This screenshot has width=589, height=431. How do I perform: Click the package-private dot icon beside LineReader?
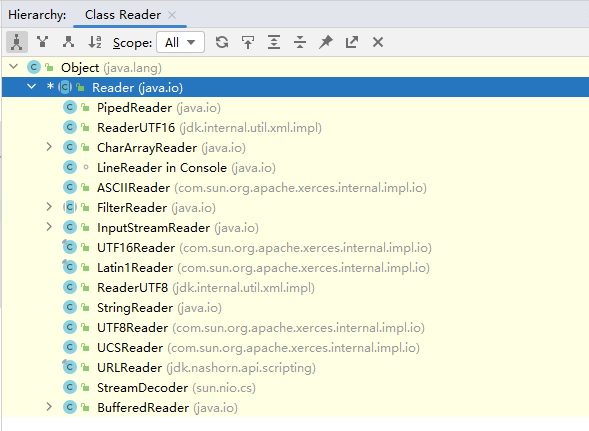[86, 167]
